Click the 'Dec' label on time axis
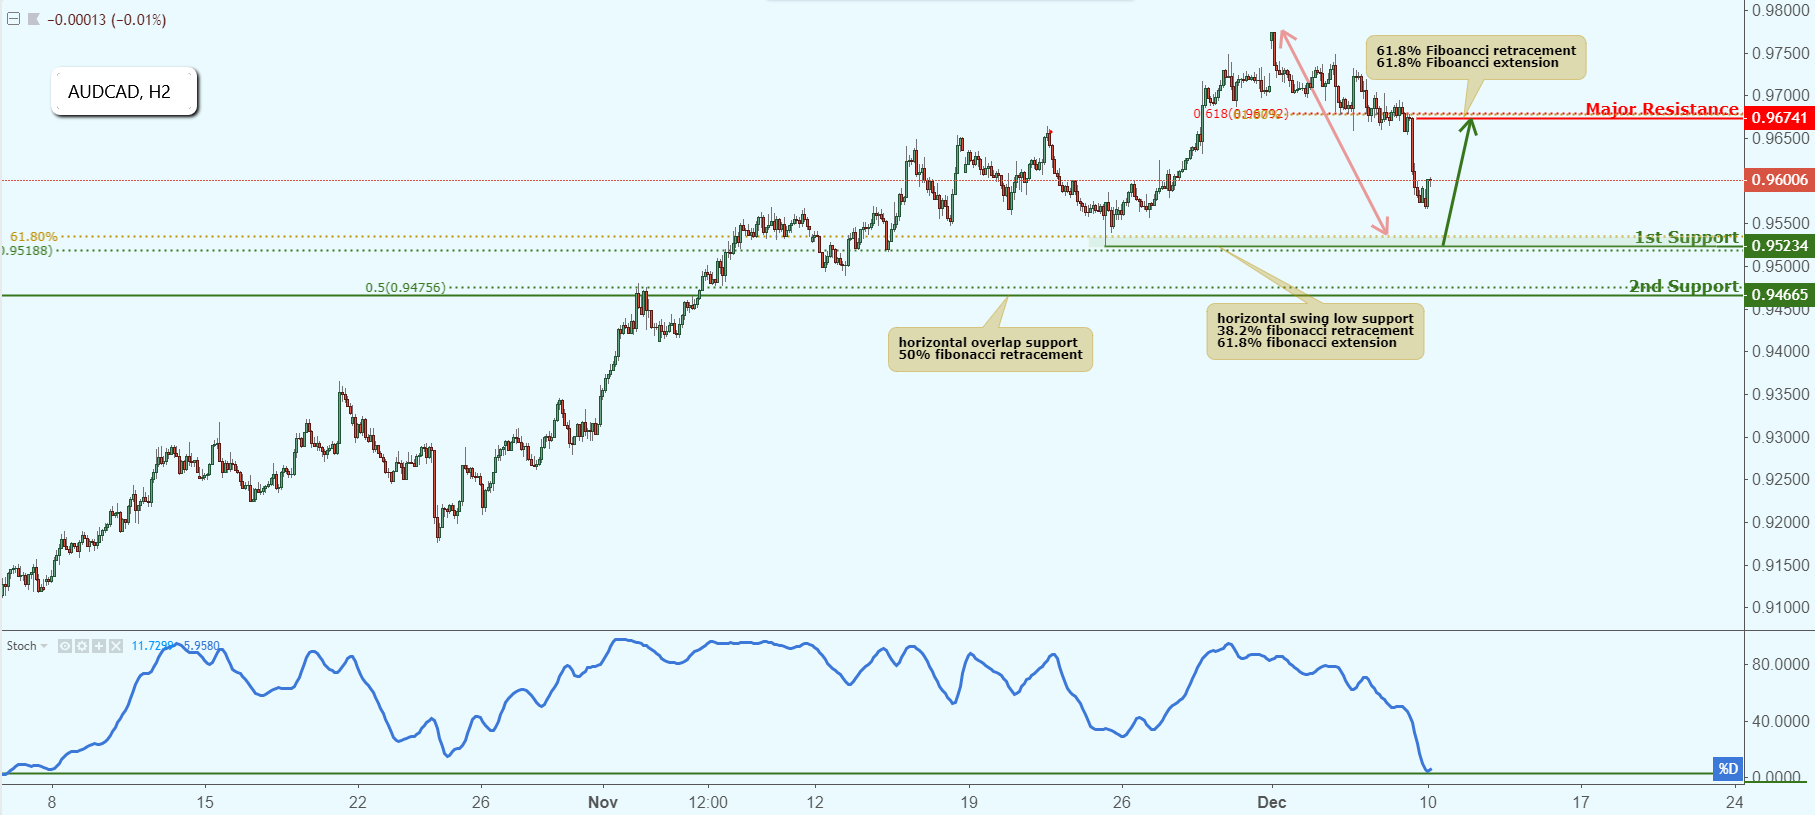The image size is (1815, 815). 1272,802
